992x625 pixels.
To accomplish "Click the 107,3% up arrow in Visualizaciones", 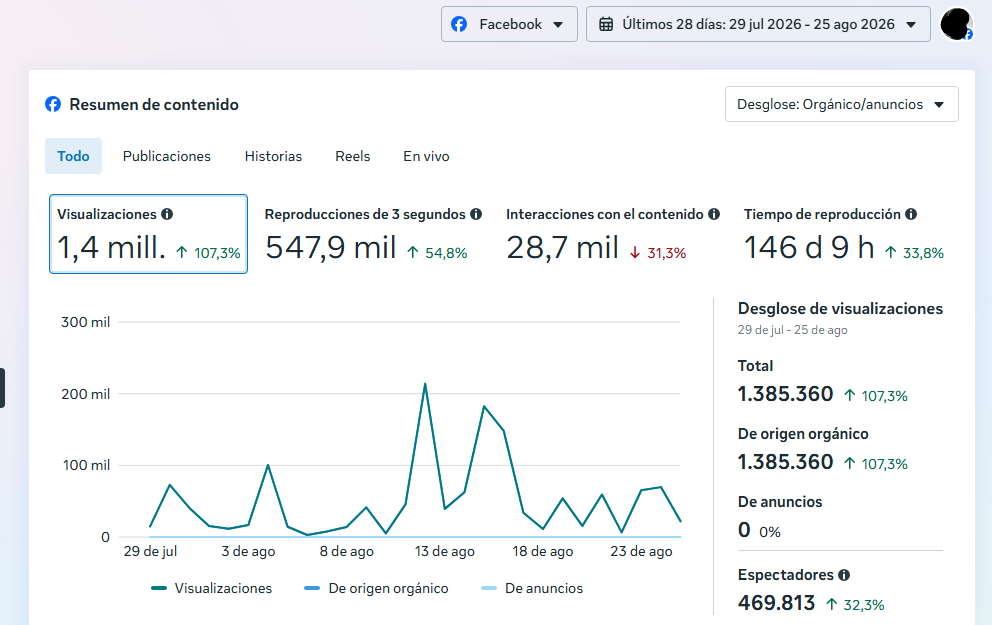I will tap(182, 252).
